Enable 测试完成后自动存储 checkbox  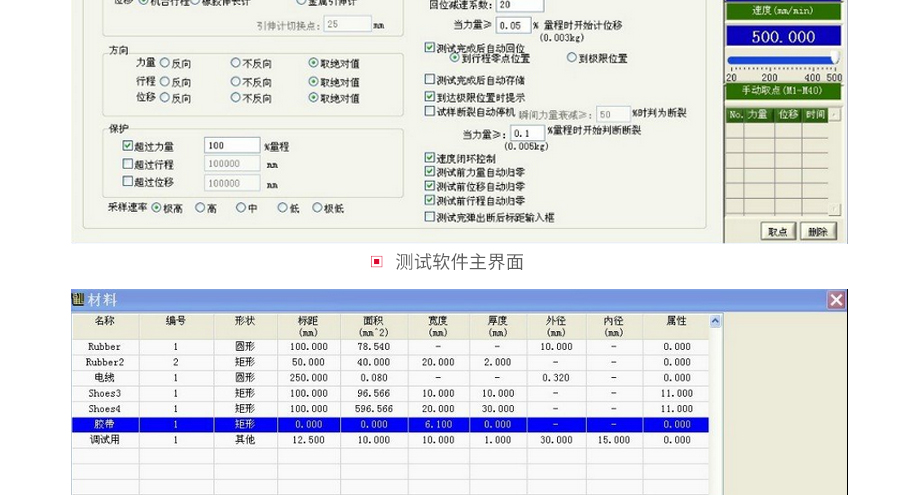(x=430, y=80)
